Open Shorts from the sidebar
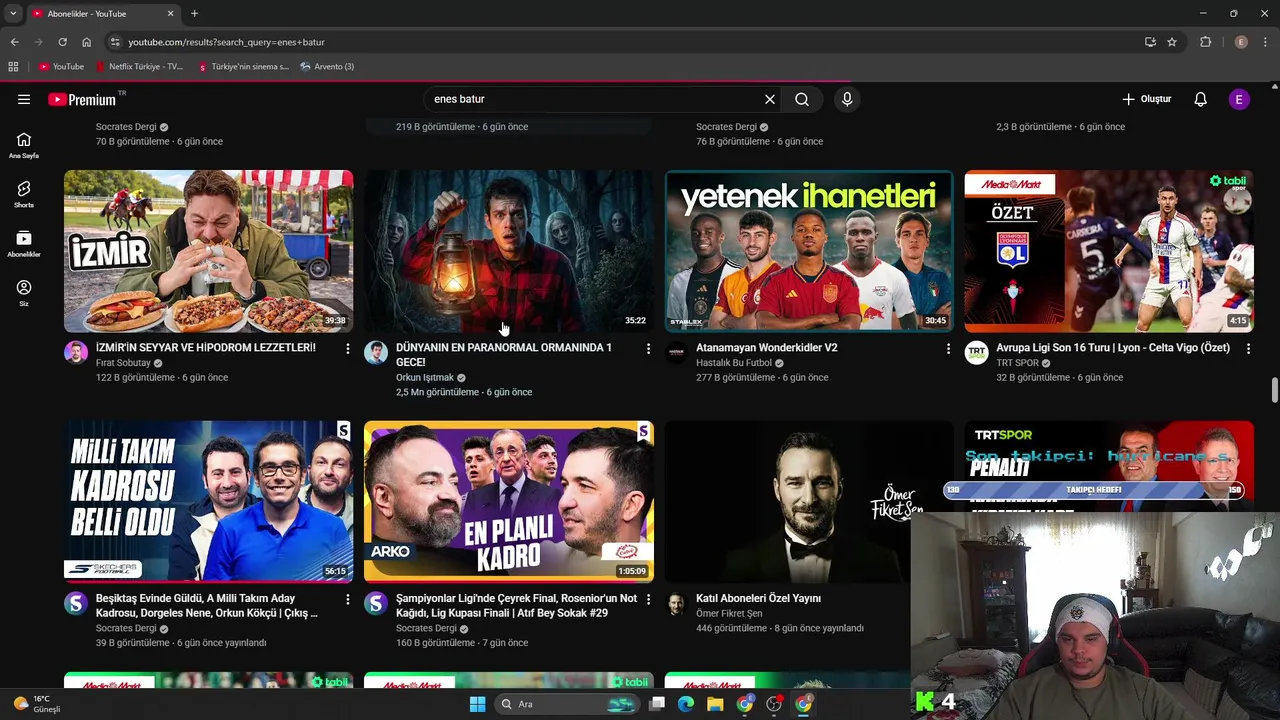 pos(24,194)
